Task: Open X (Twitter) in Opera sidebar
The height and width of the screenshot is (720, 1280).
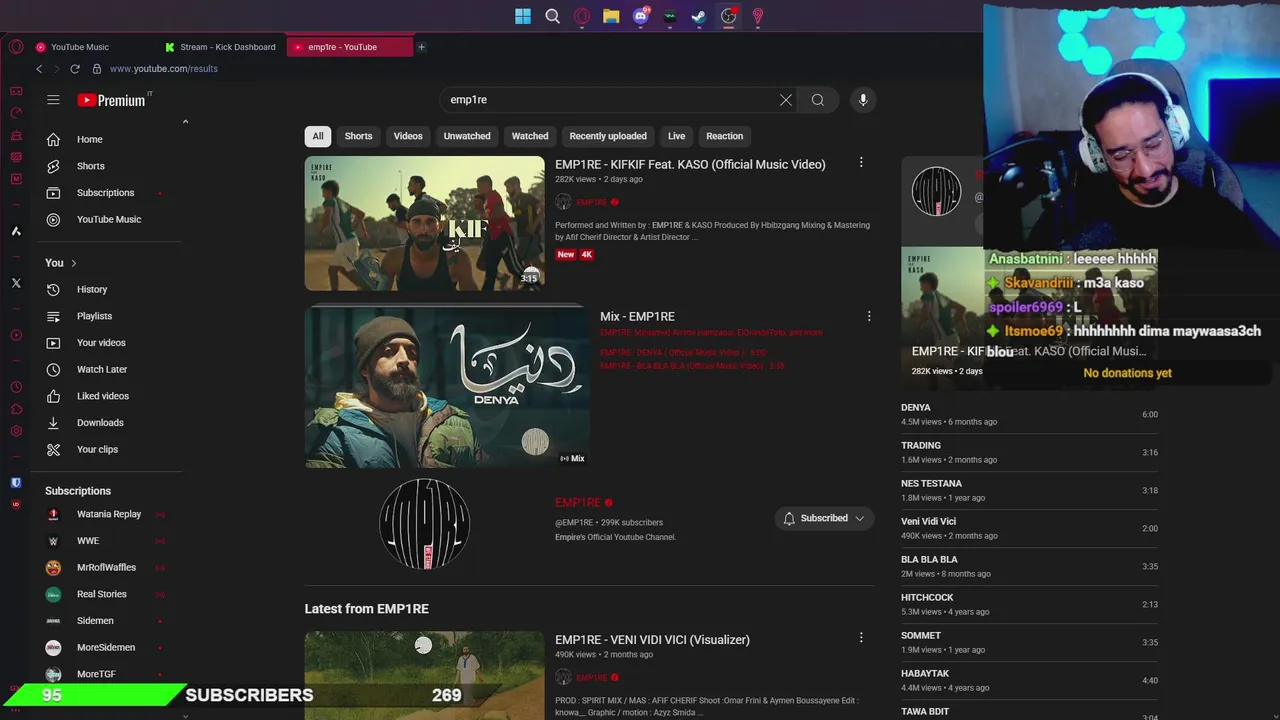Action: pos(16,283)
